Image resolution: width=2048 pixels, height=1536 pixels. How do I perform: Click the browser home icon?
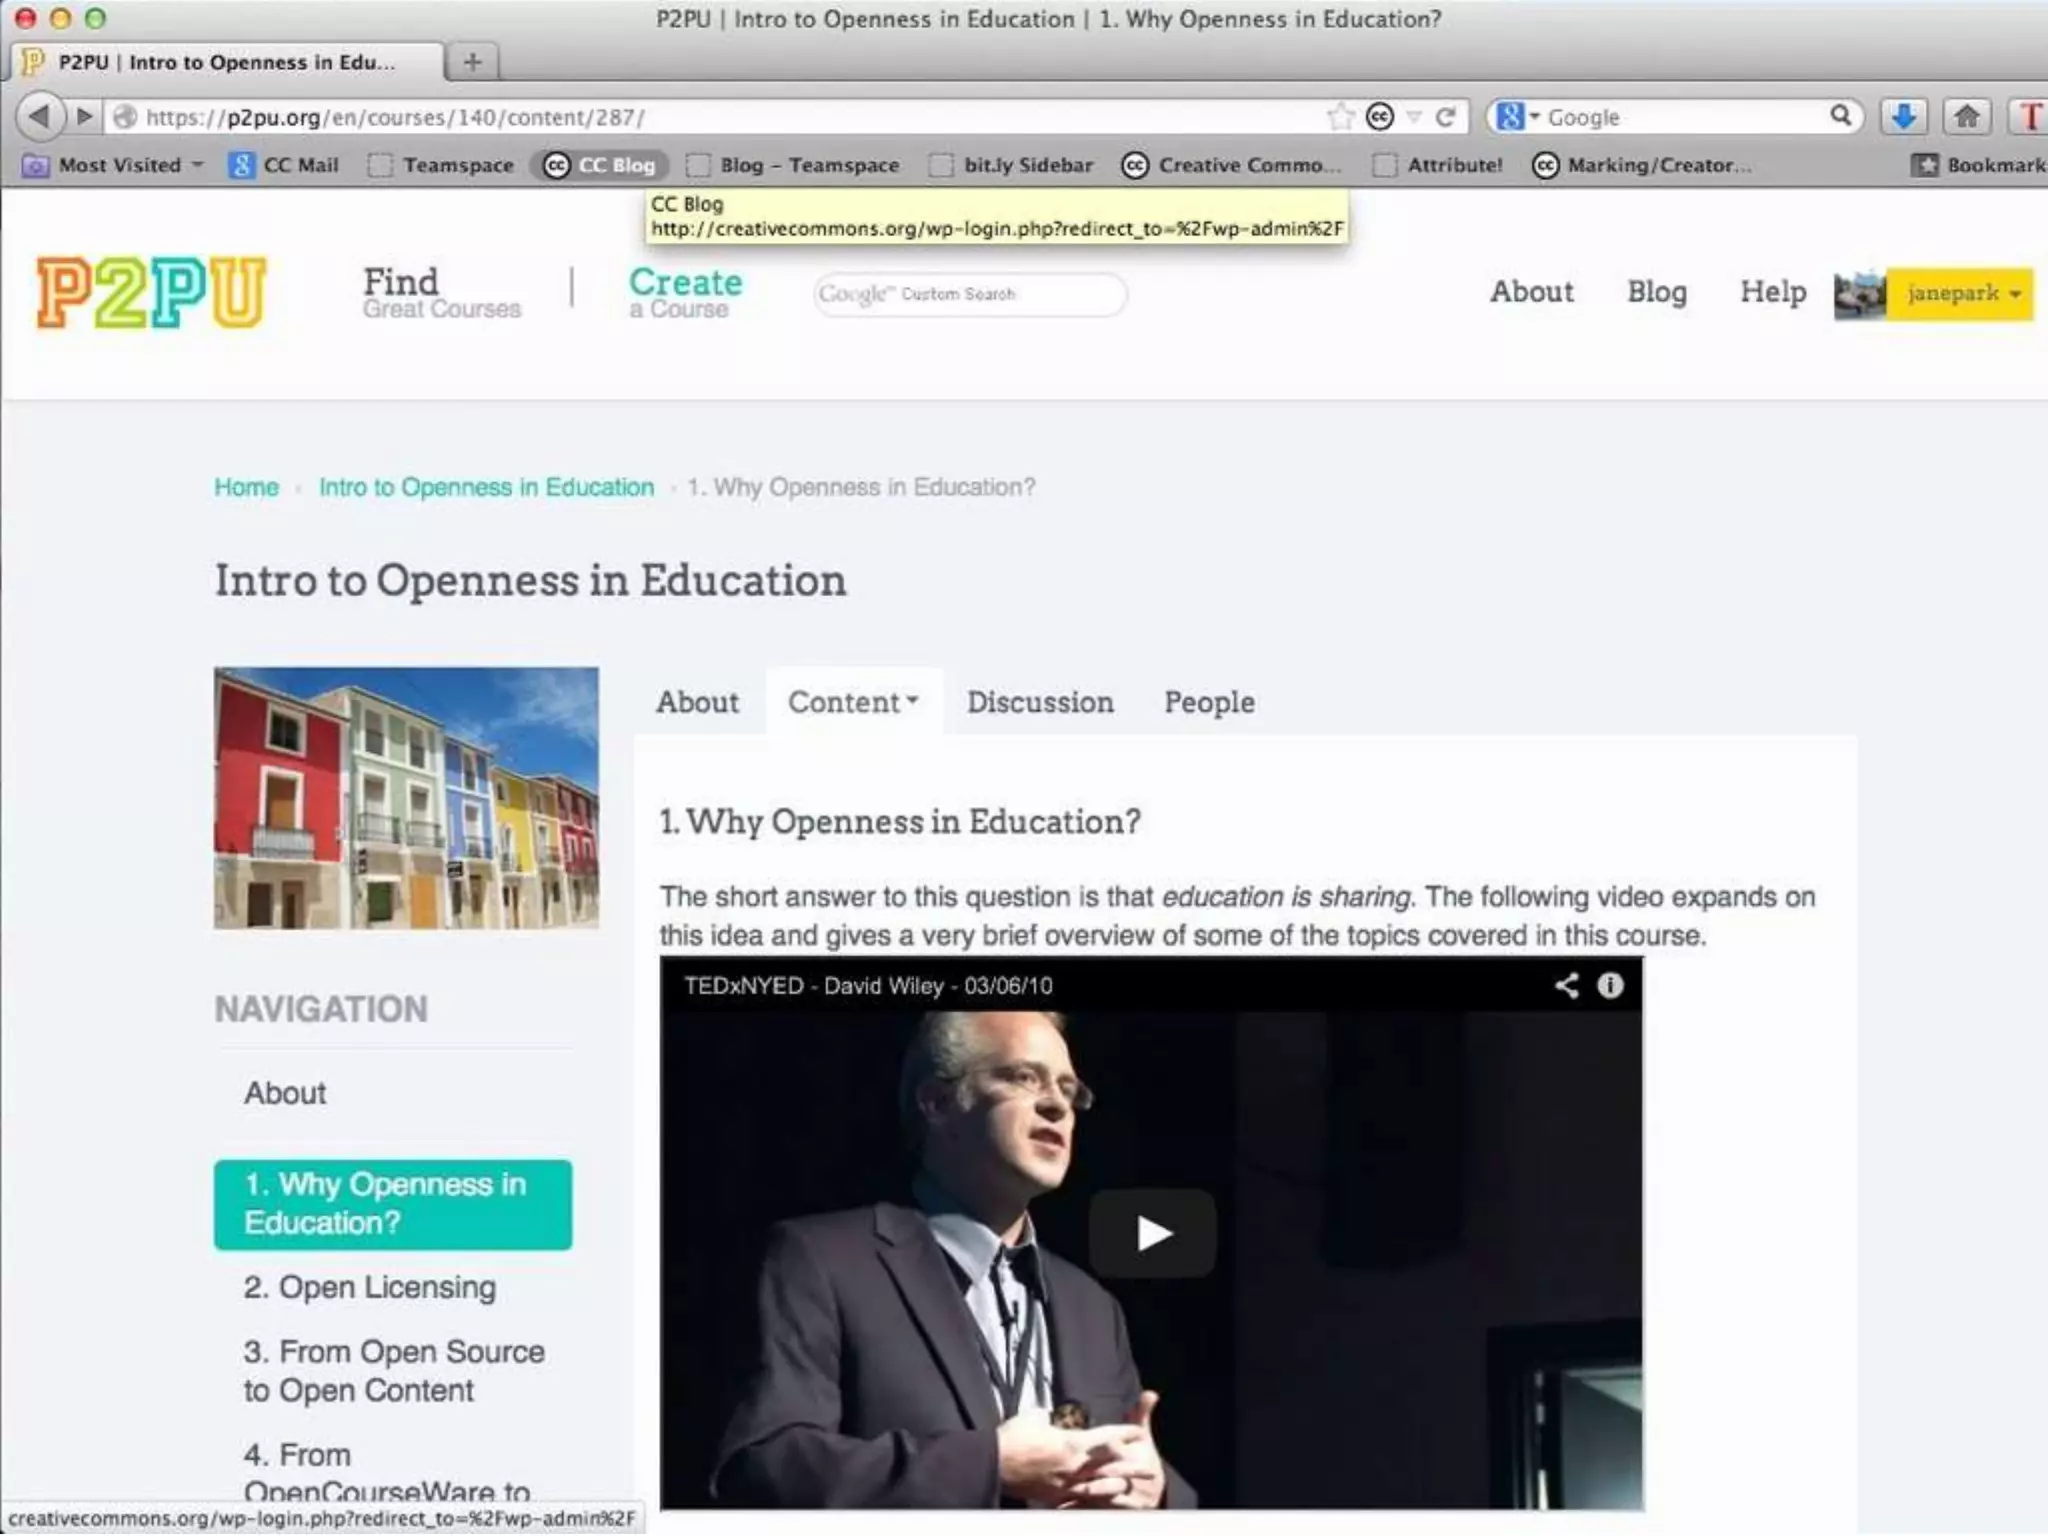tap(1966, 117)
